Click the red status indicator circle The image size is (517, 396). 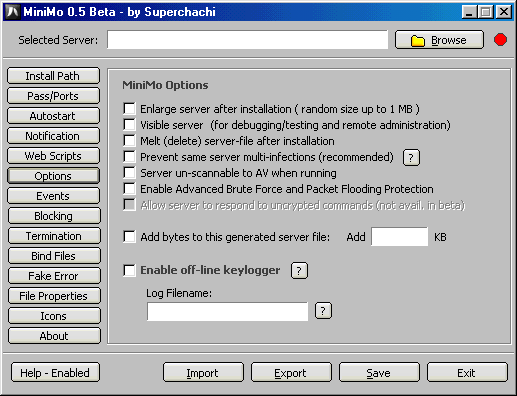[x=500, y=40]
